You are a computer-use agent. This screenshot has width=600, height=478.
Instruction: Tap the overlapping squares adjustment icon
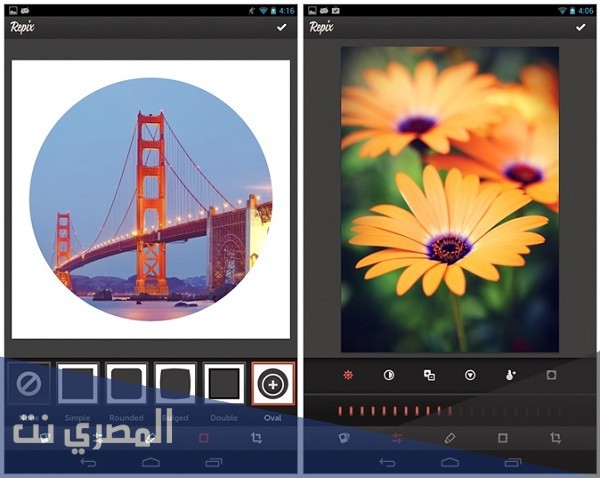[x=429, y=375]
